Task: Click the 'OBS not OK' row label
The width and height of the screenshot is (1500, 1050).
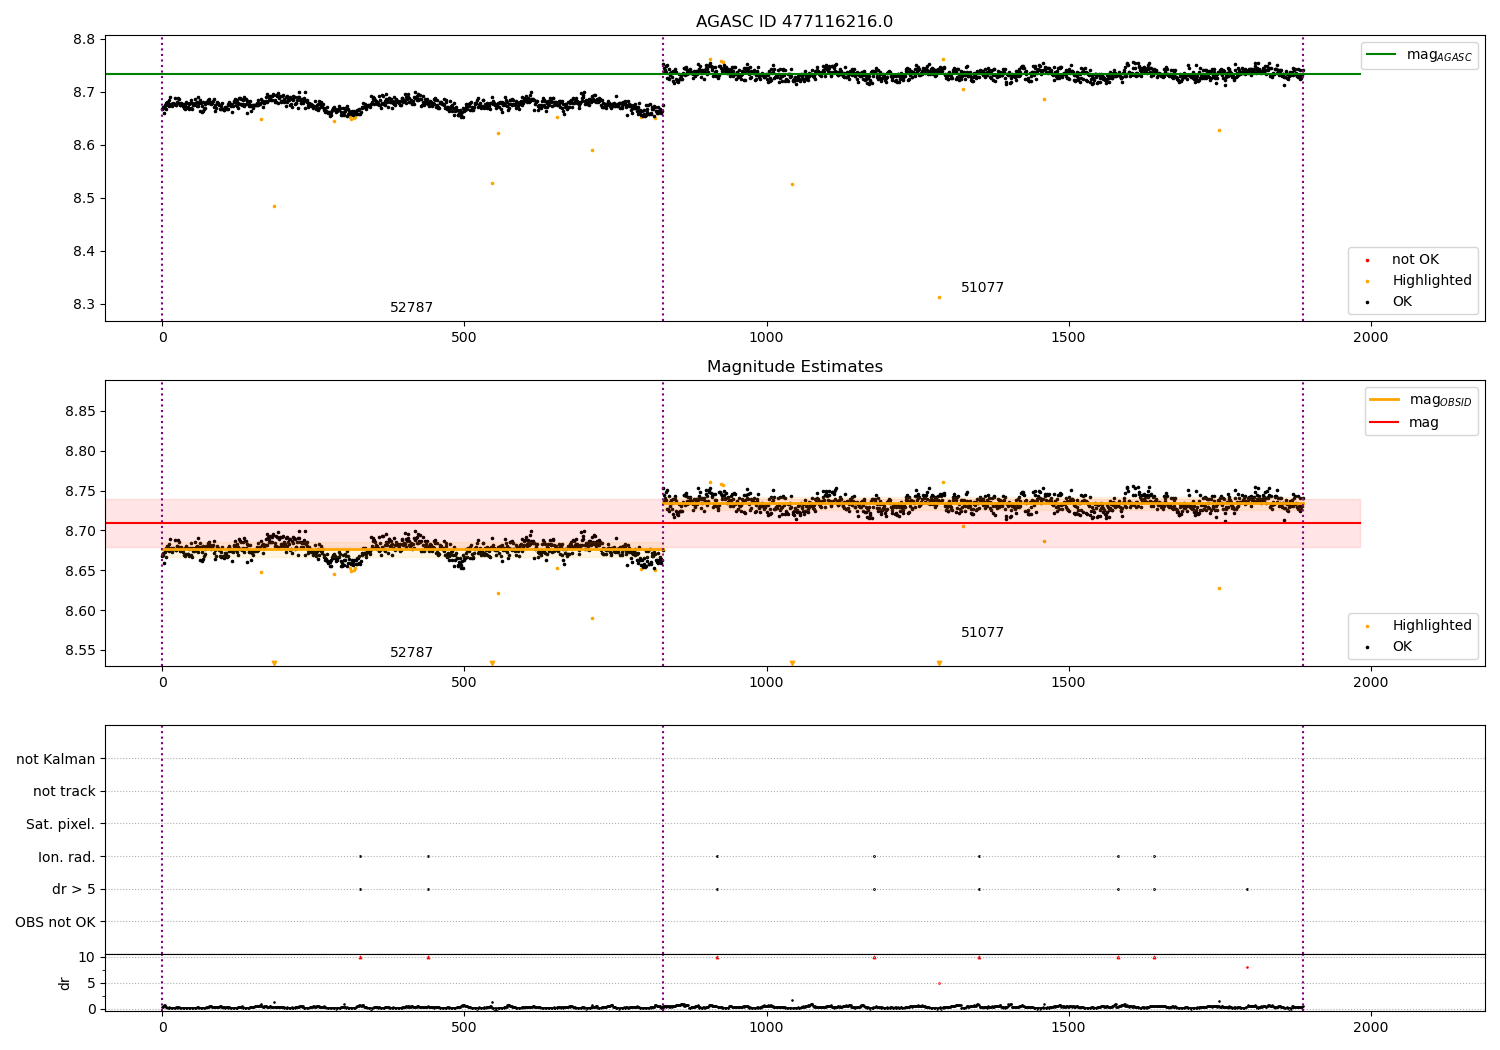Action: 55,922
